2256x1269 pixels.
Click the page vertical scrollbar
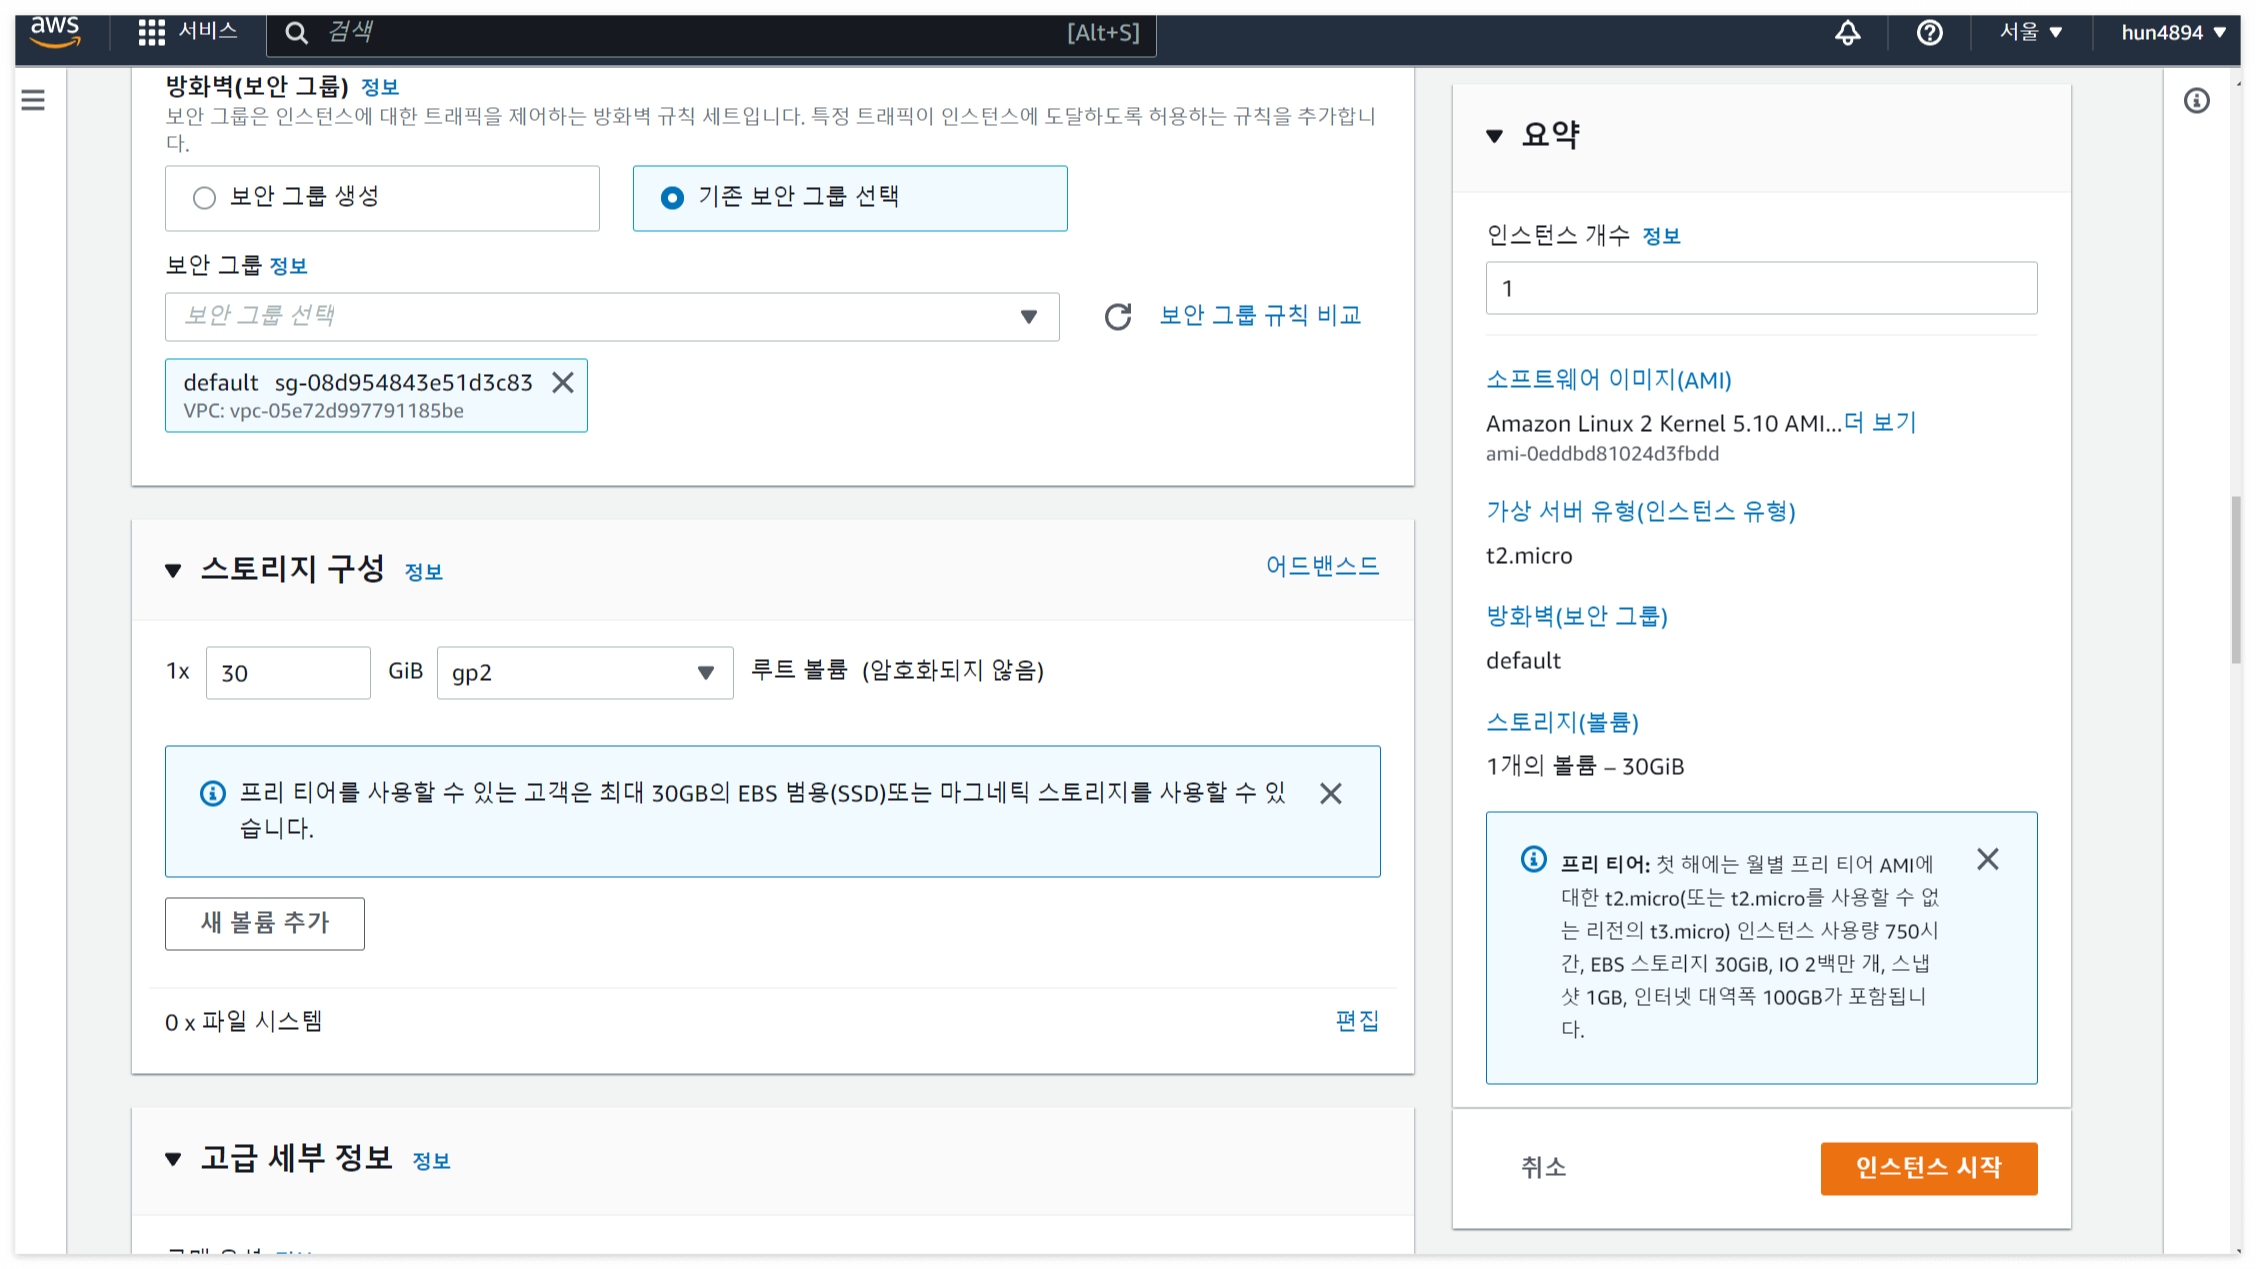(2236, 580)
